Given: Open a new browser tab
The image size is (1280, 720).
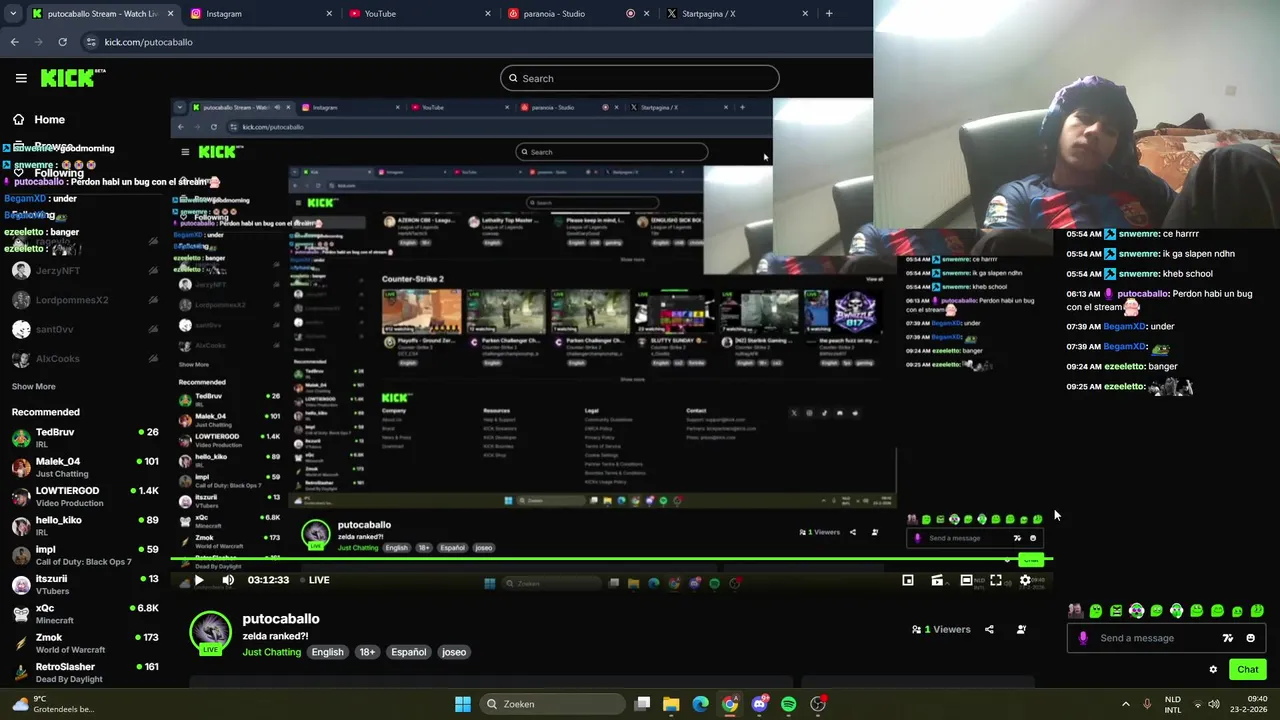Looking at the screenshot, I should 829,14.
